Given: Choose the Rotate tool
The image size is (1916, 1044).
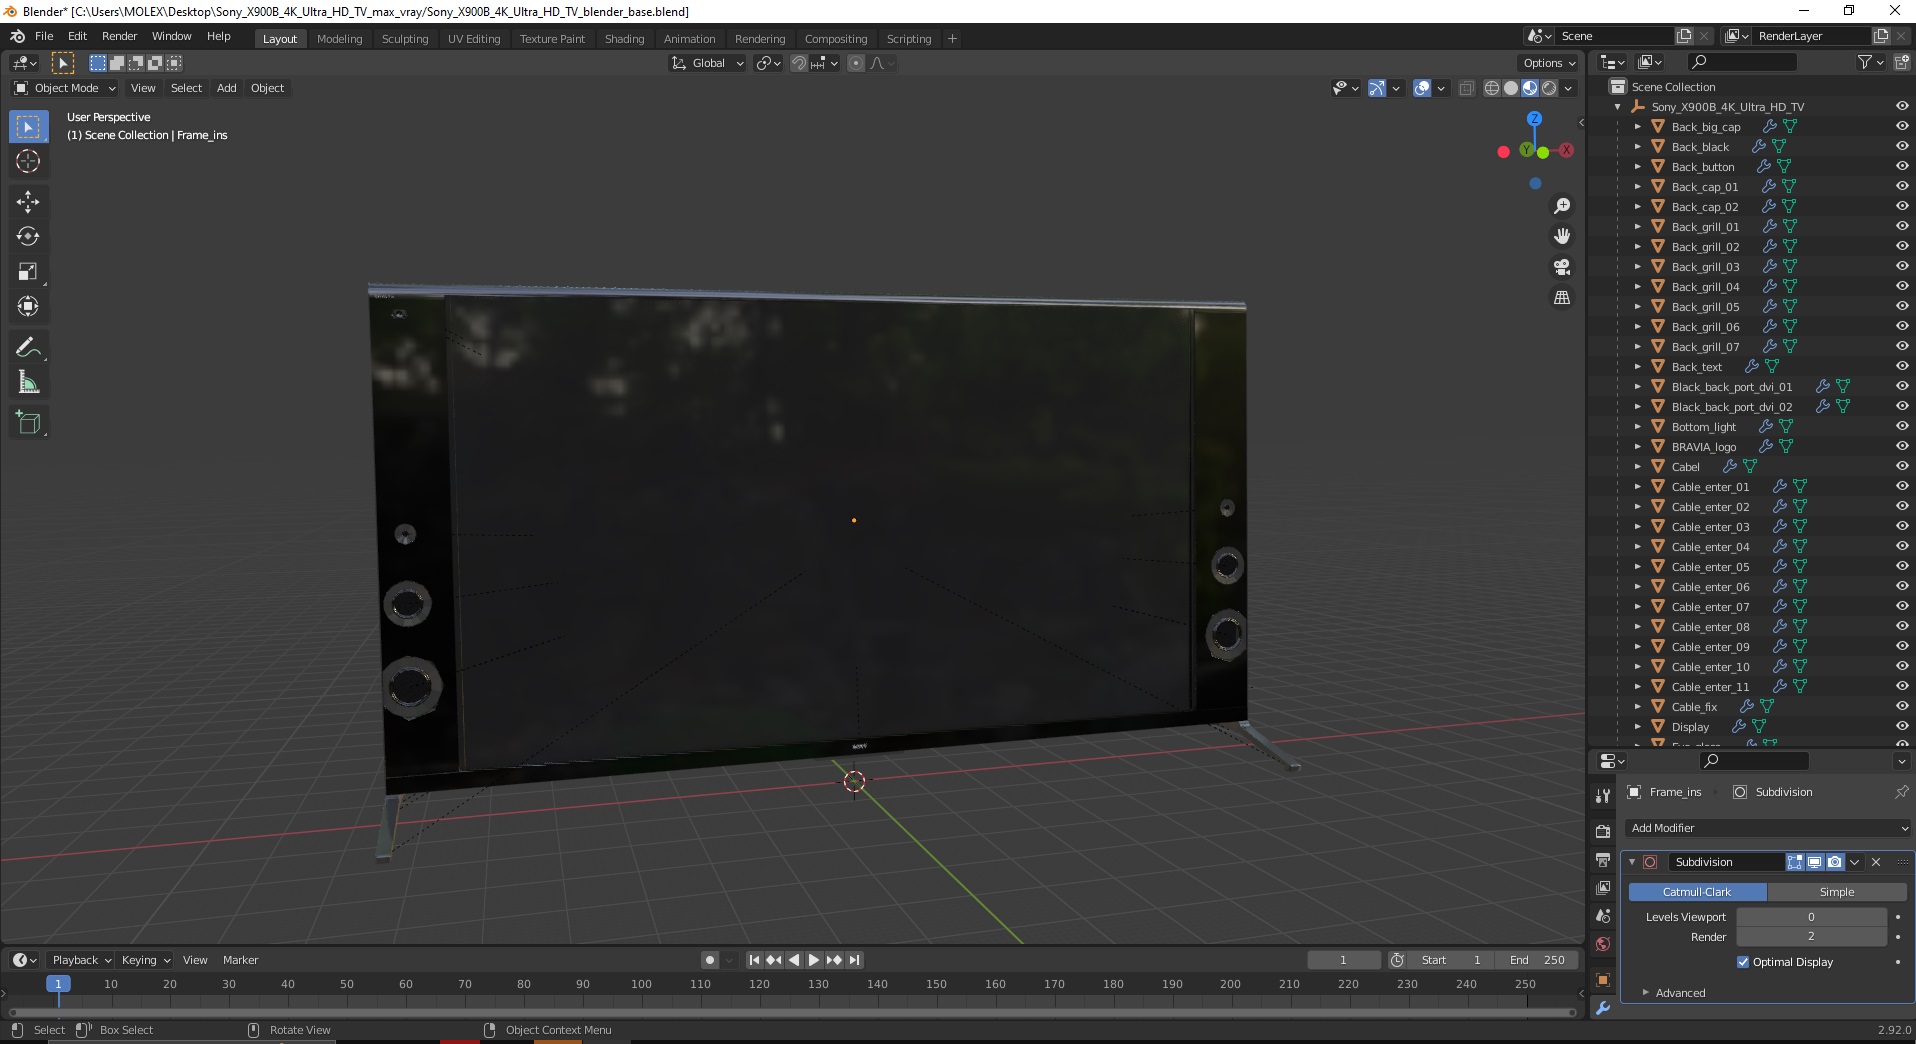Looking at the screenshot, I should [x=28, y=237].
